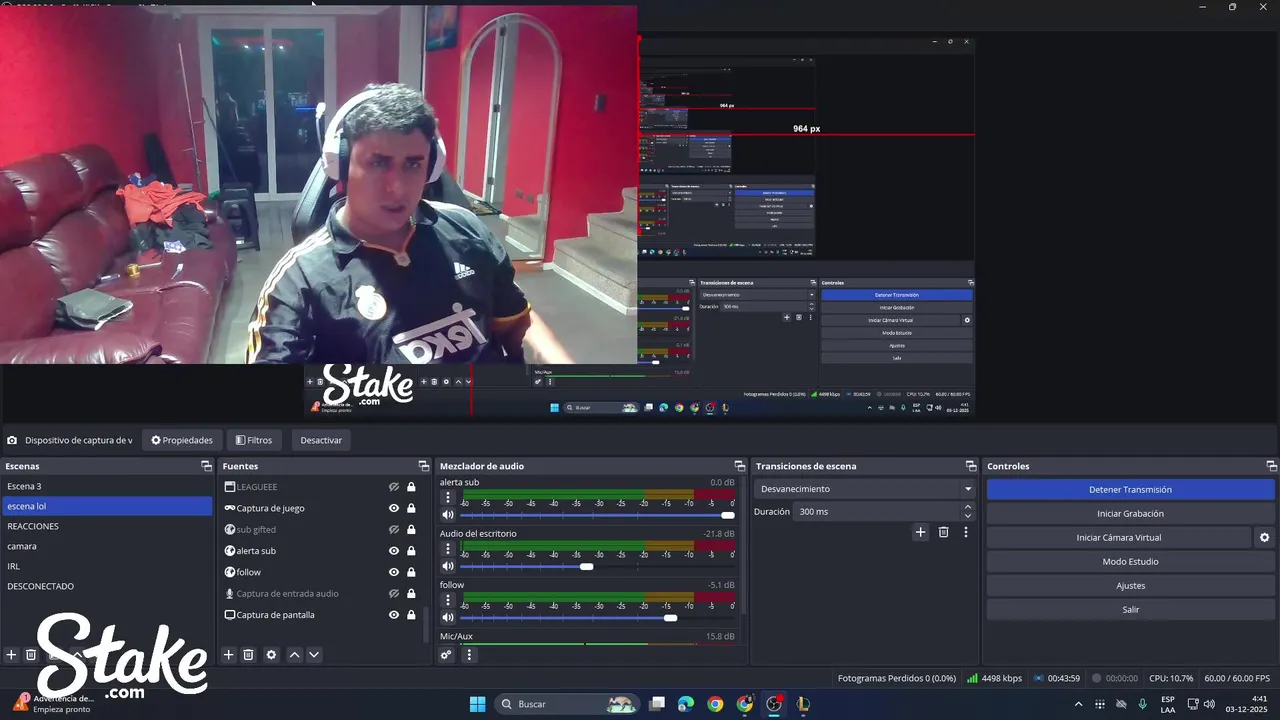Screen dimensions: 1280x720
Task: Mute the follow channel speaker icon
Action: pyautogui.click(x=448, y=617)
